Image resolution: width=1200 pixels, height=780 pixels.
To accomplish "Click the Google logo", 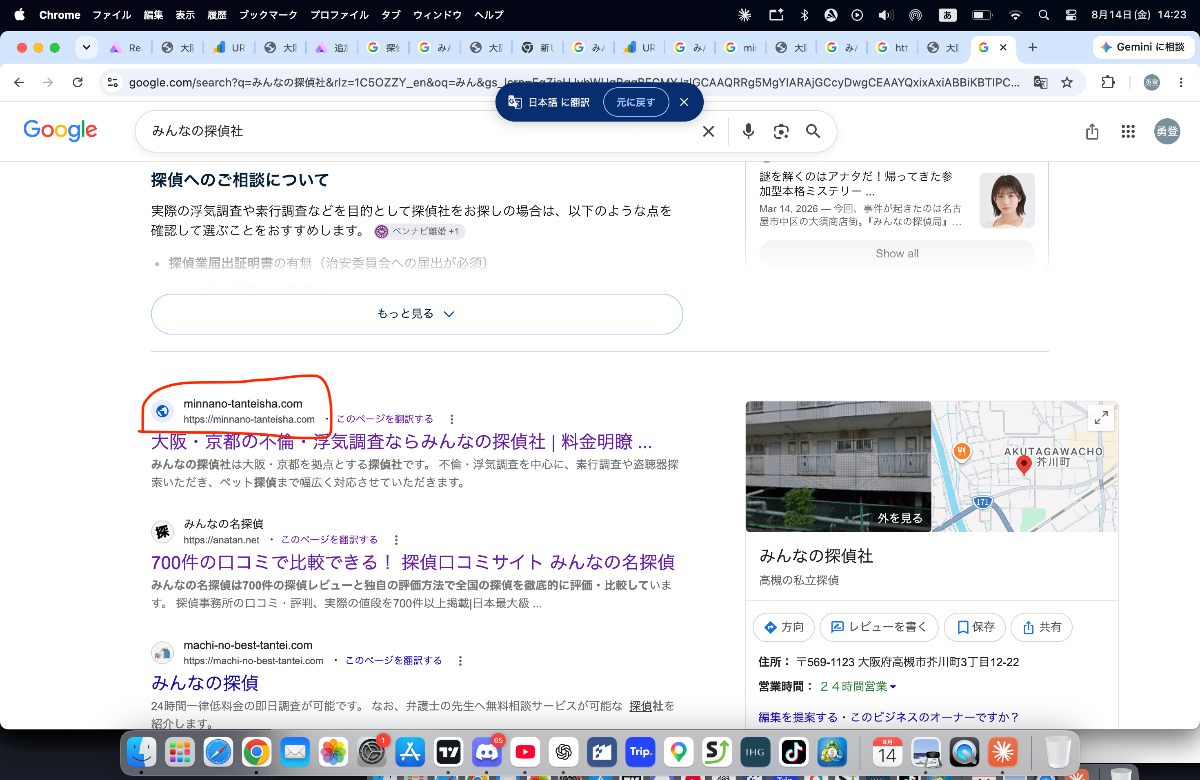I will pyautogui.click(x=60, y=130).
